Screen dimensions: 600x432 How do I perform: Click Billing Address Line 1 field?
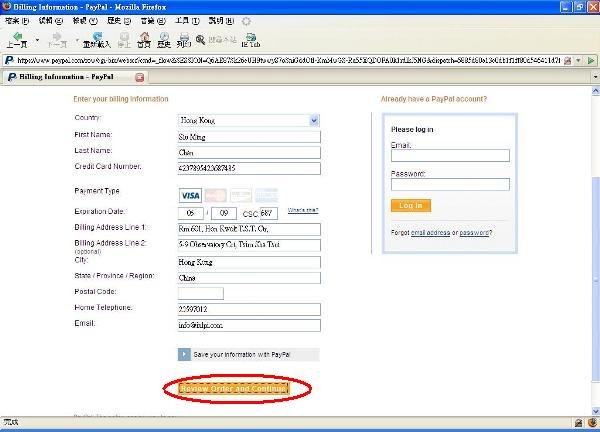(249, 229)
